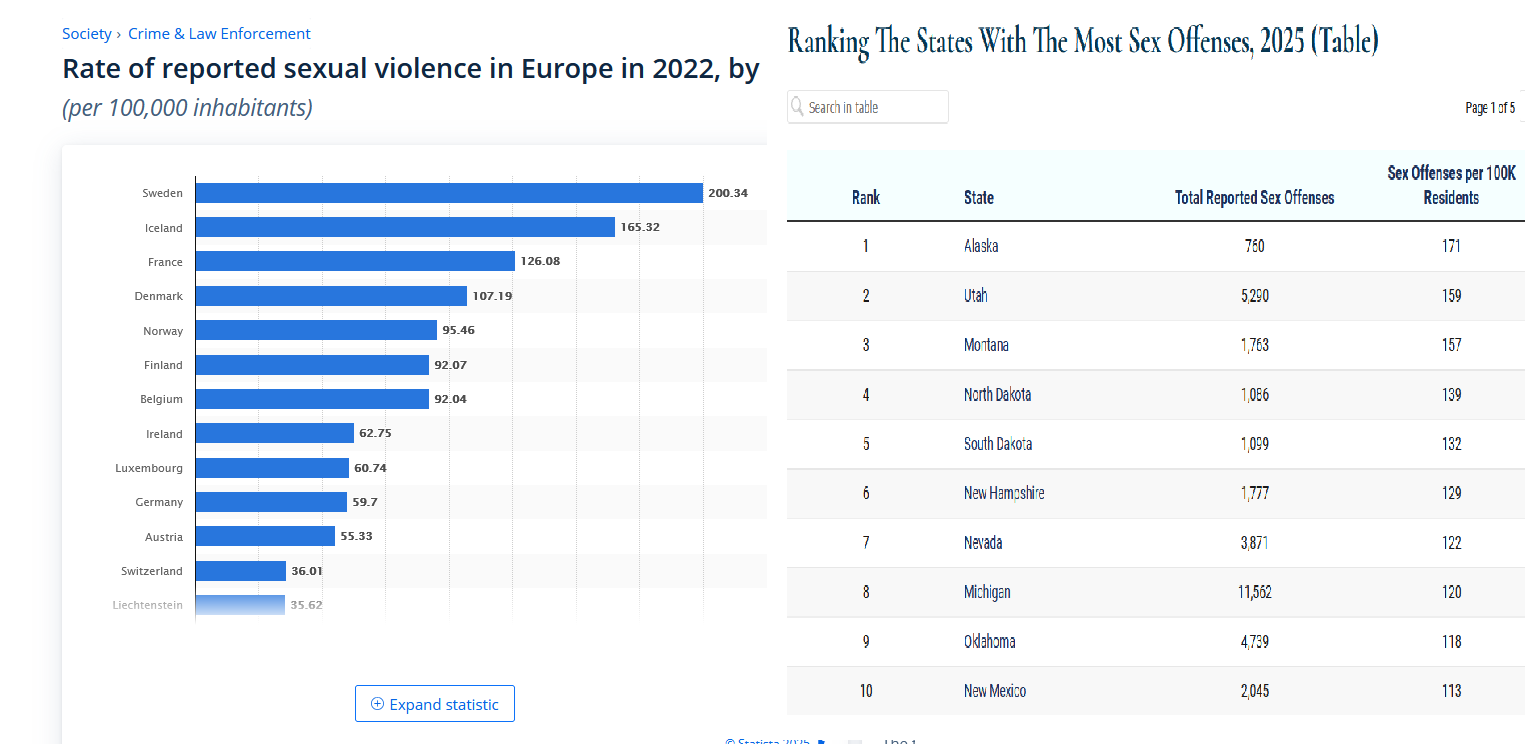Click the Alaska cell in the table

pos(981,246)
